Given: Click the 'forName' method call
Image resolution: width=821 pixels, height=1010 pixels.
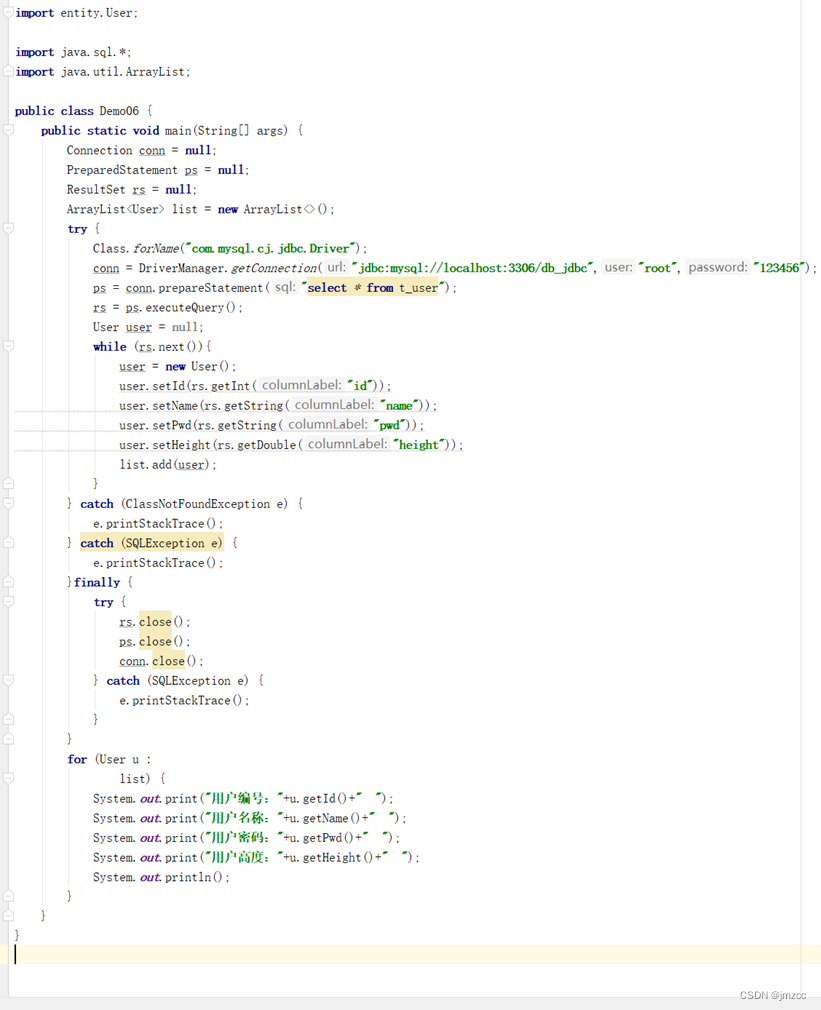Looking at the screenshot, I should (x=156, y=249).
